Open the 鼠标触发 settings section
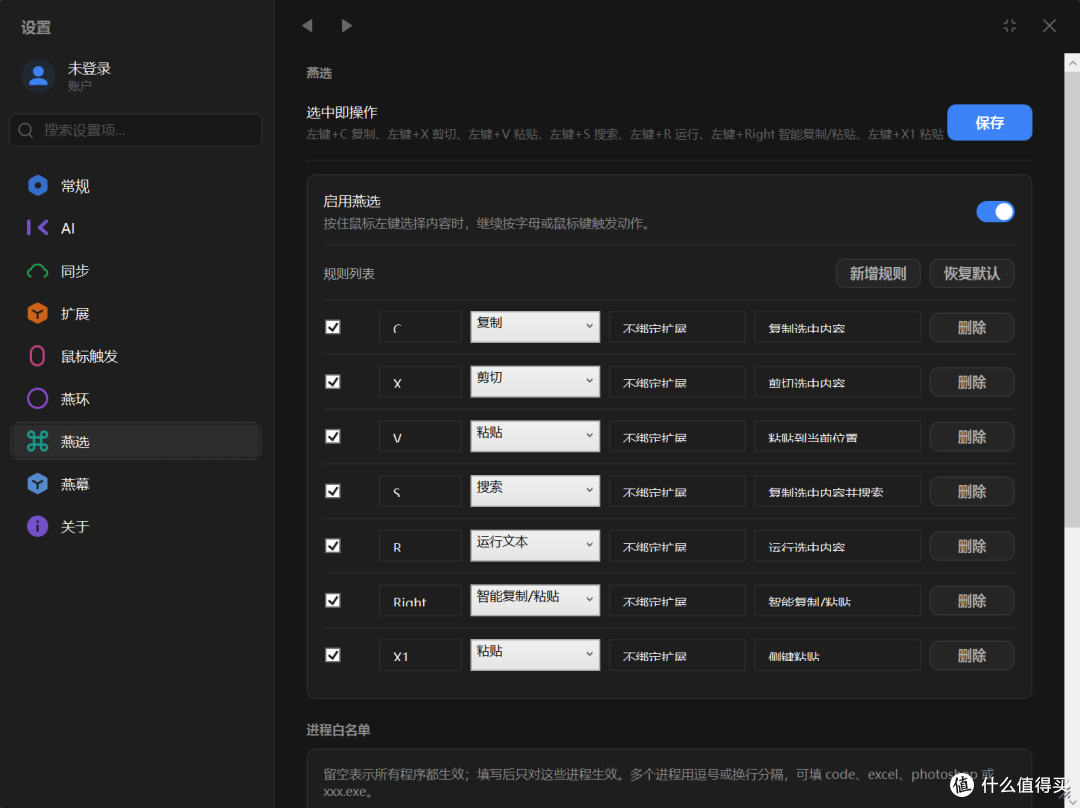Viewport: 1080px width, 808px height. 136,356
